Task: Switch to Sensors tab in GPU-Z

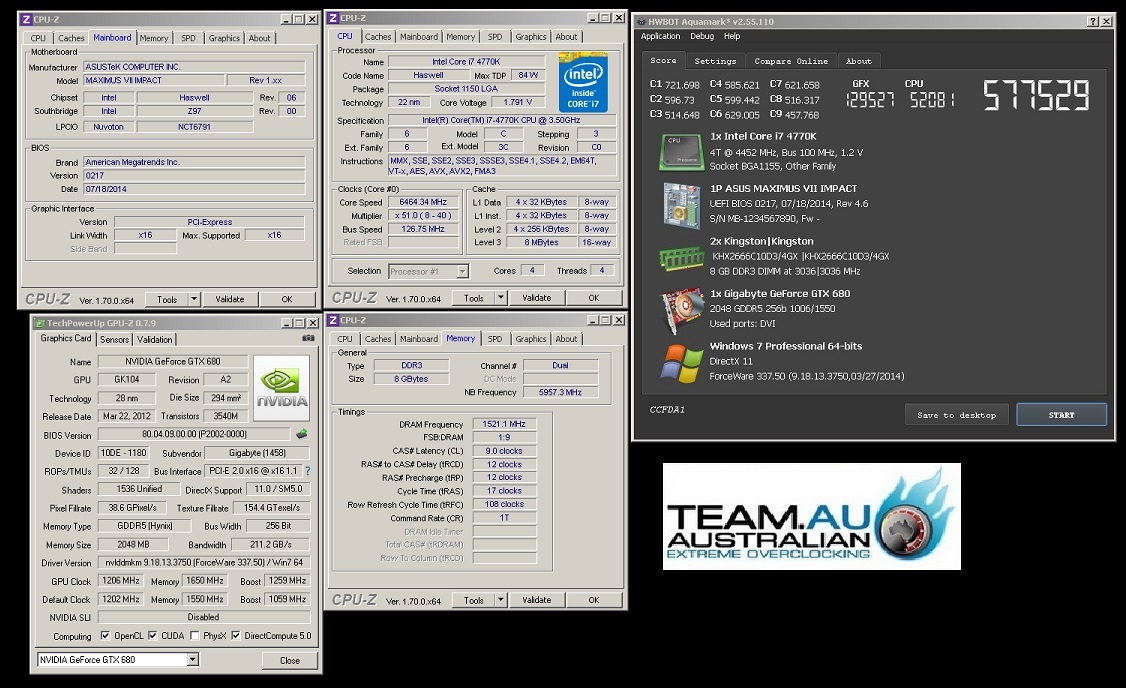Action: coord(114,340)
